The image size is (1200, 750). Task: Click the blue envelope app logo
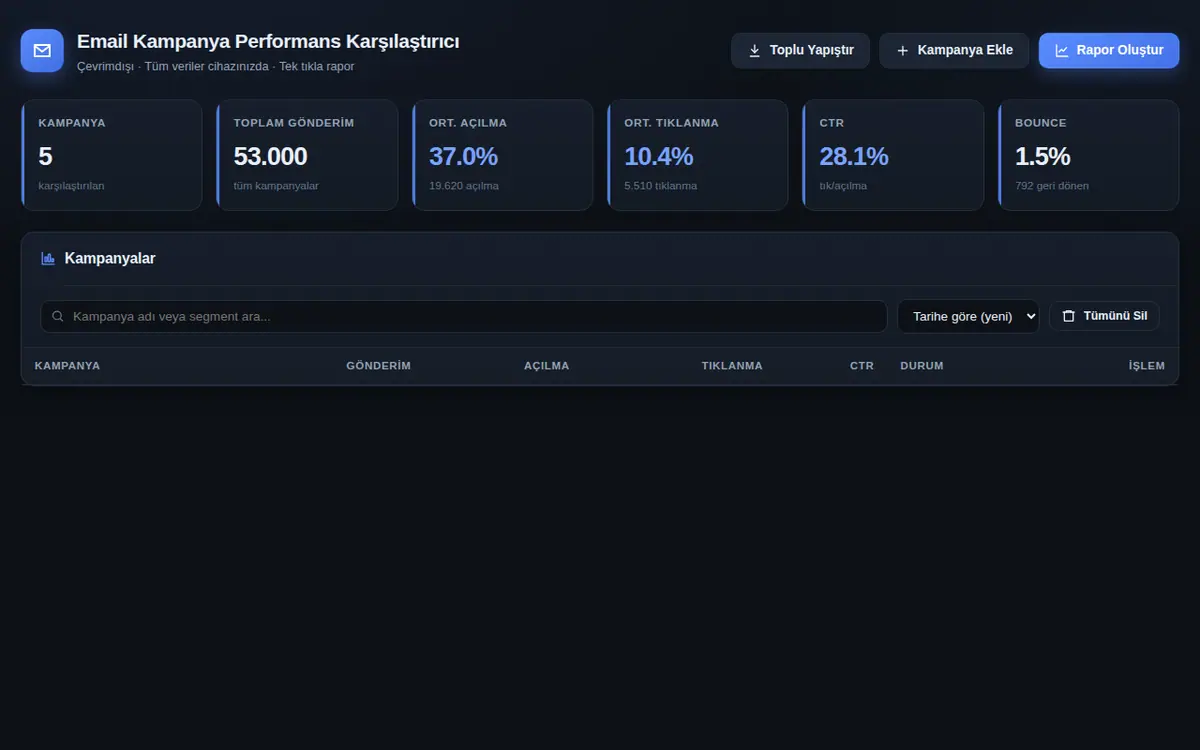[x=42, y=51]
